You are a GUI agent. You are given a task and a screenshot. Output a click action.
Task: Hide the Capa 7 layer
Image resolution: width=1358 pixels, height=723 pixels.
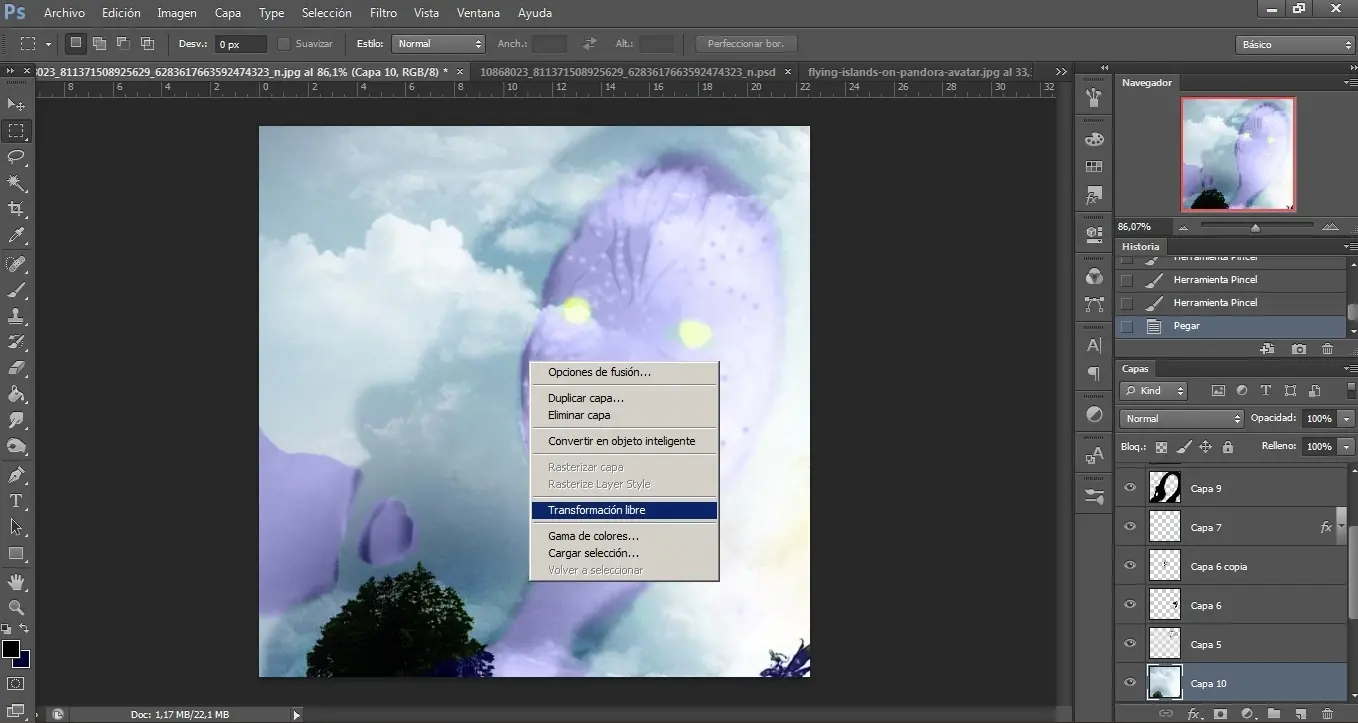pyautogui.click(x=1130, y=527)
